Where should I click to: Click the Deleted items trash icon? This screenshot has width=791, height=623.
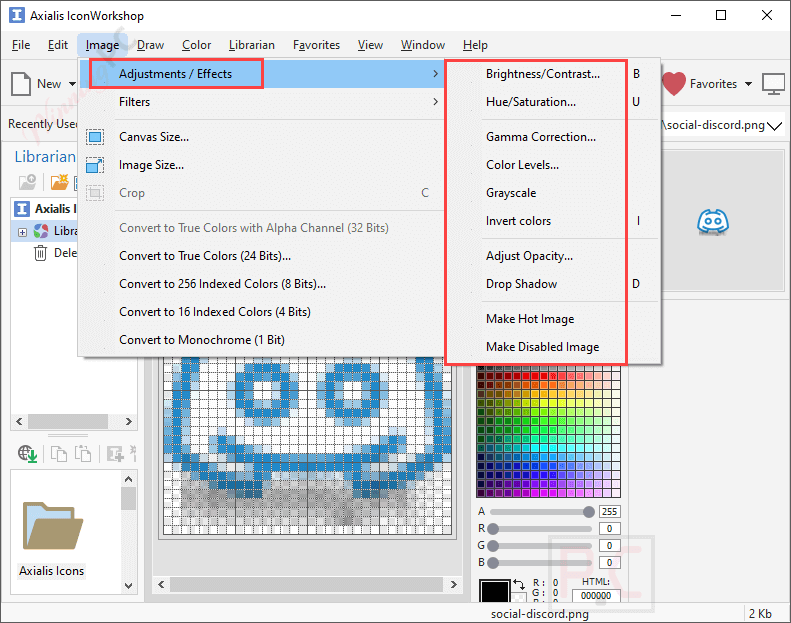click(40, 253)
